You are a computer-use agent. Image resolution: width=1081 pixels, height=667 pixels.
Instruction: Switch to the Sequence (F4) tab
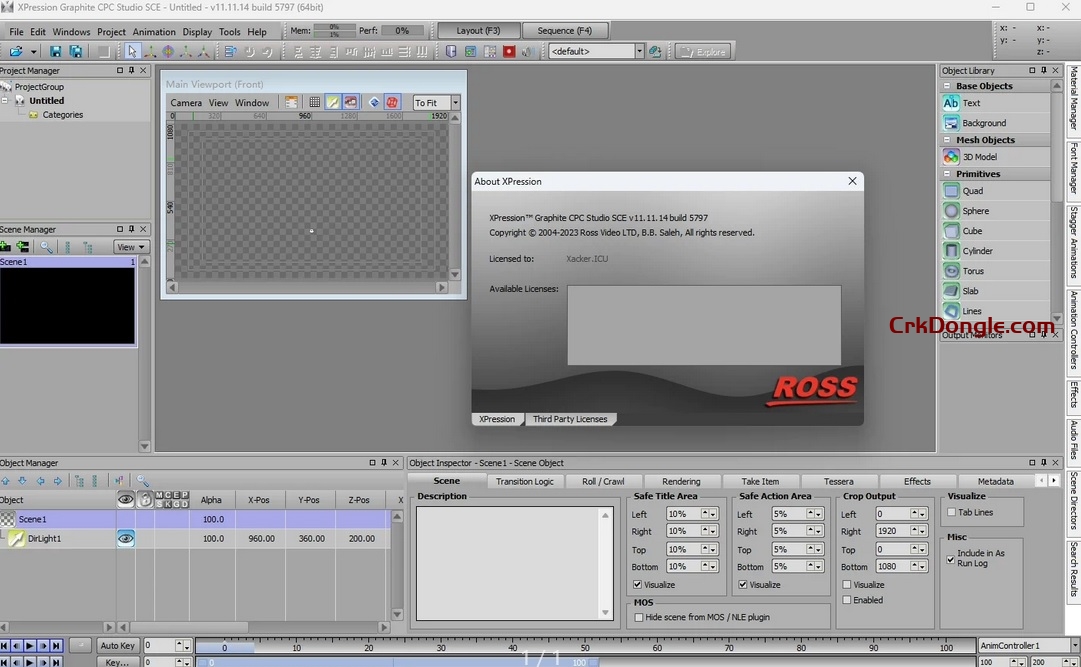coord(566,30)
